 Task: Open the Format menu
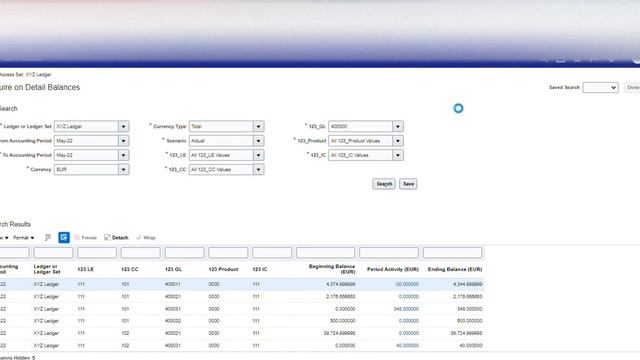(x=24, y=238)
